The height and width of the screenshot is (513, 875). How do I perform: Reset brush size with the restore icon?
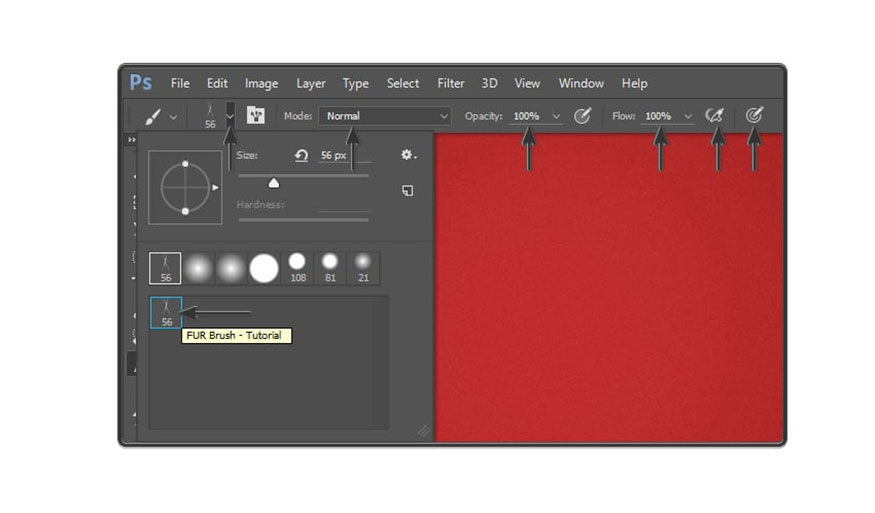tap(301, 156)
